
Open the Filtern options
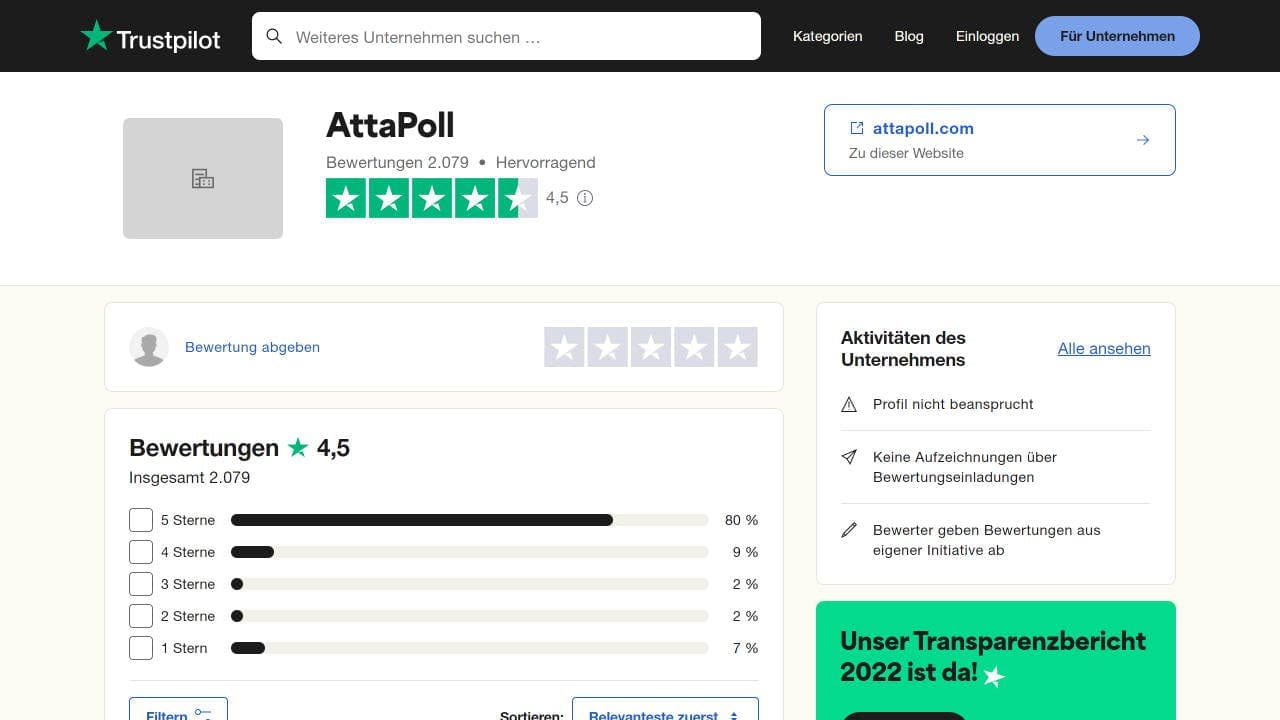(178, 712)
